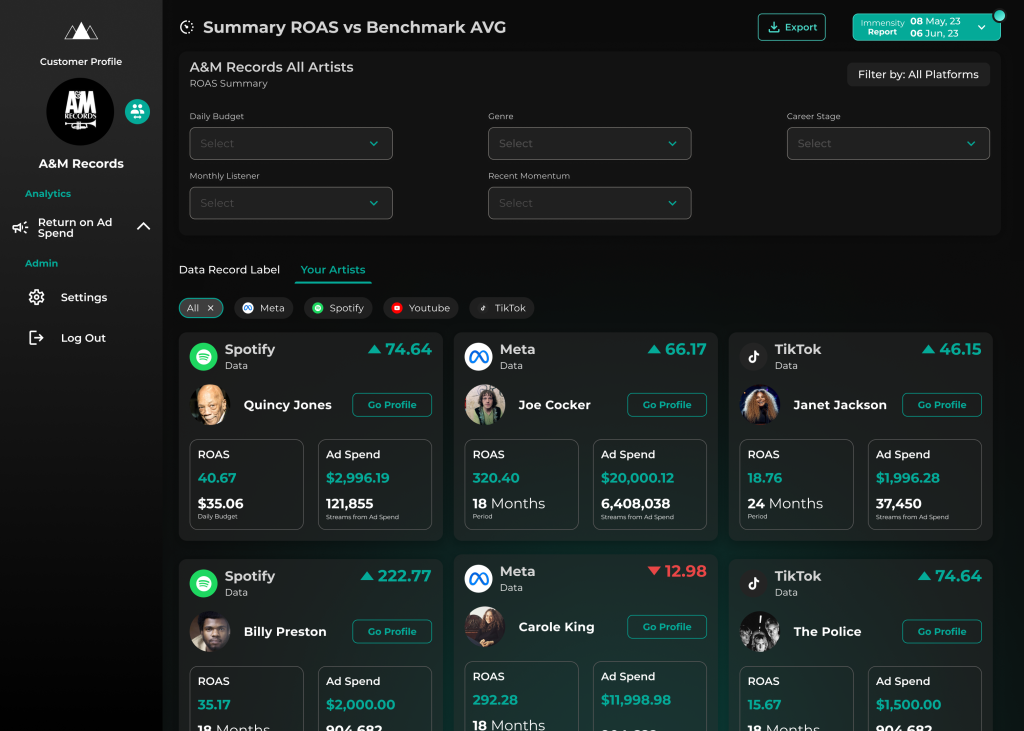Click the up arrow on The Police card
Screen dimensions: 1024x731
click(x=924, y=576)
